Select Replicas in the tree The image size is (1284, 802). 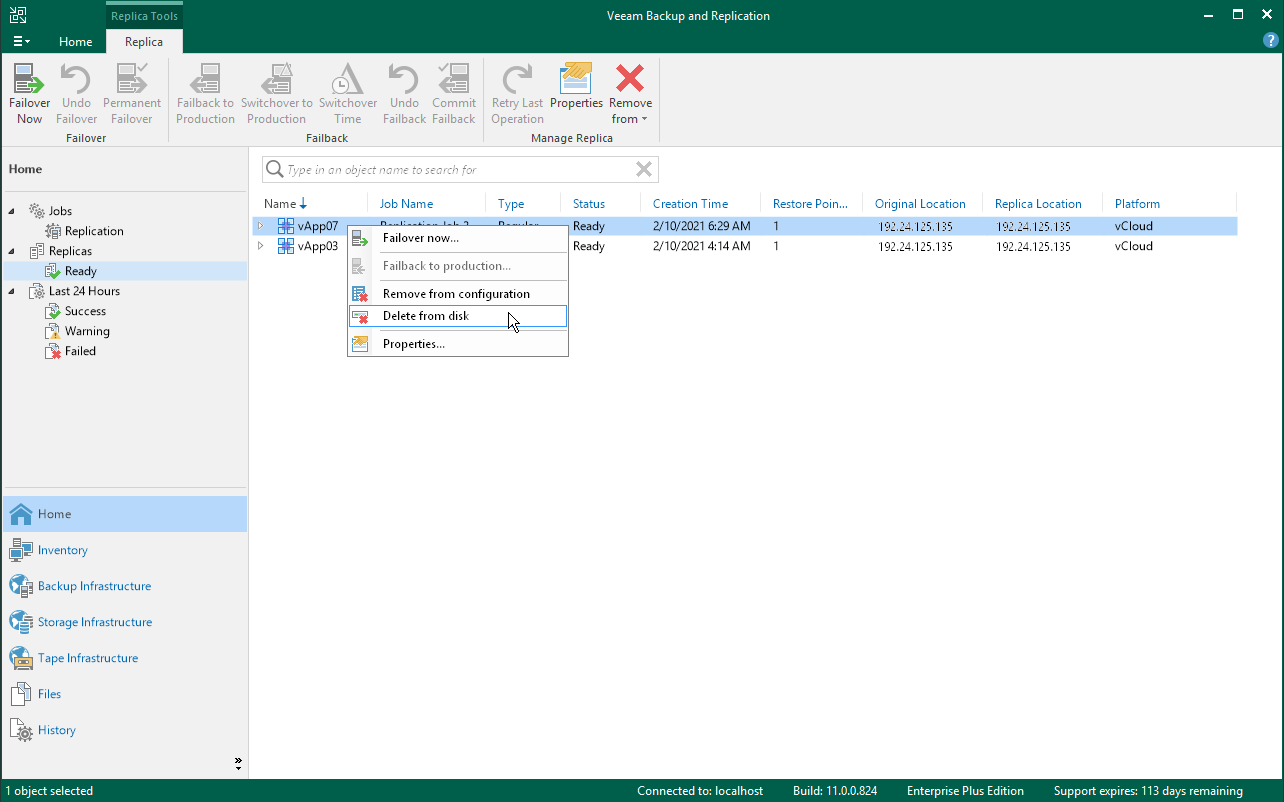pos(70,251)
